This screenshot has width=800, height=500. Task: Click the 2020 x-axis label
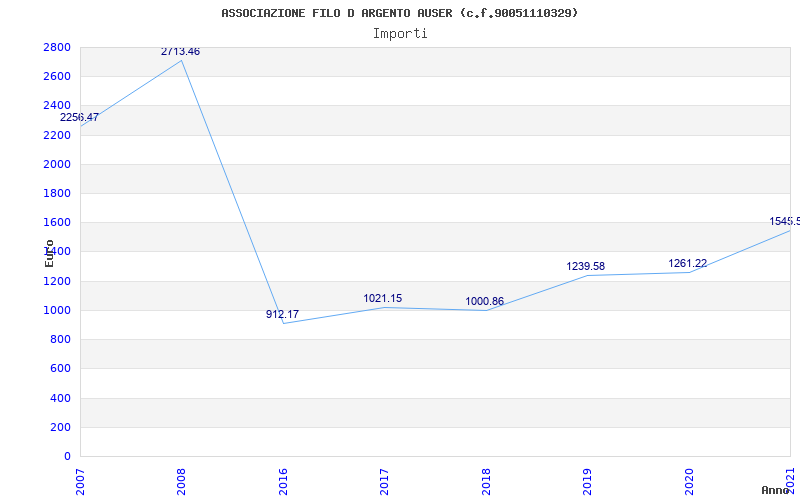coord(688,482)
